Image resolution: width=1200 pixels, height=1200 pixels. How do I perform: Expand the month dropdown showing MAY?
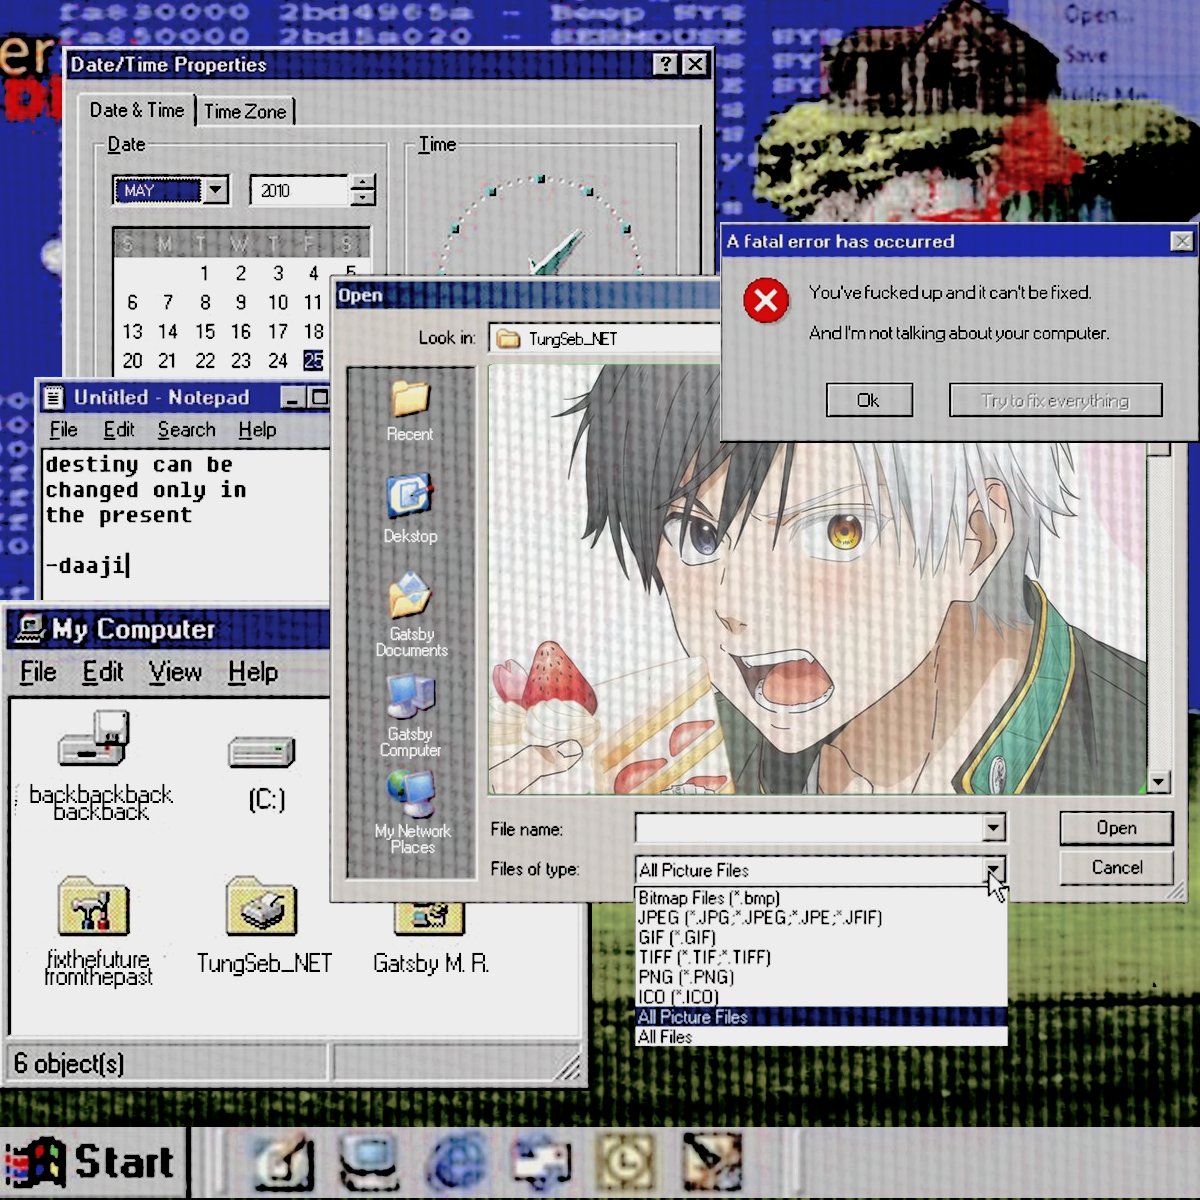pyautogui.click(x=216, y=190)
